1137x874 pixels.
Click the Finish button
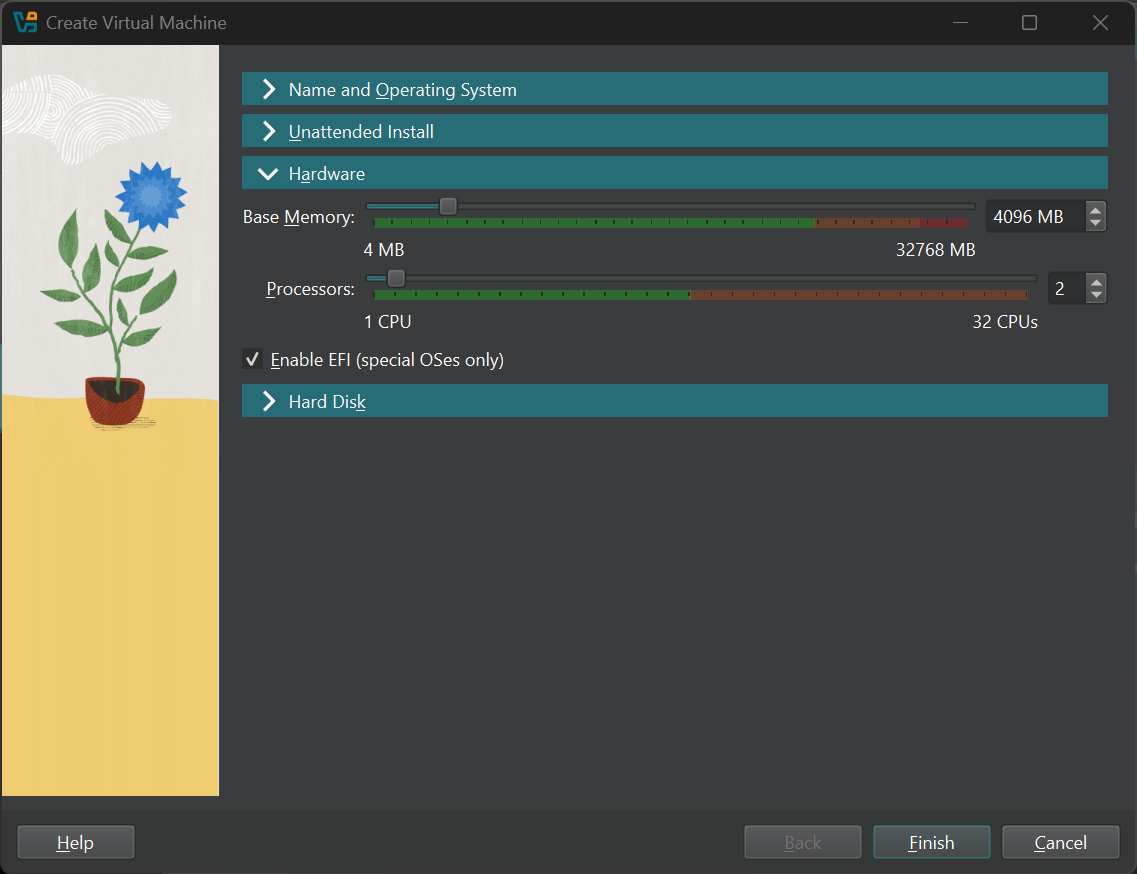point(932,843)
